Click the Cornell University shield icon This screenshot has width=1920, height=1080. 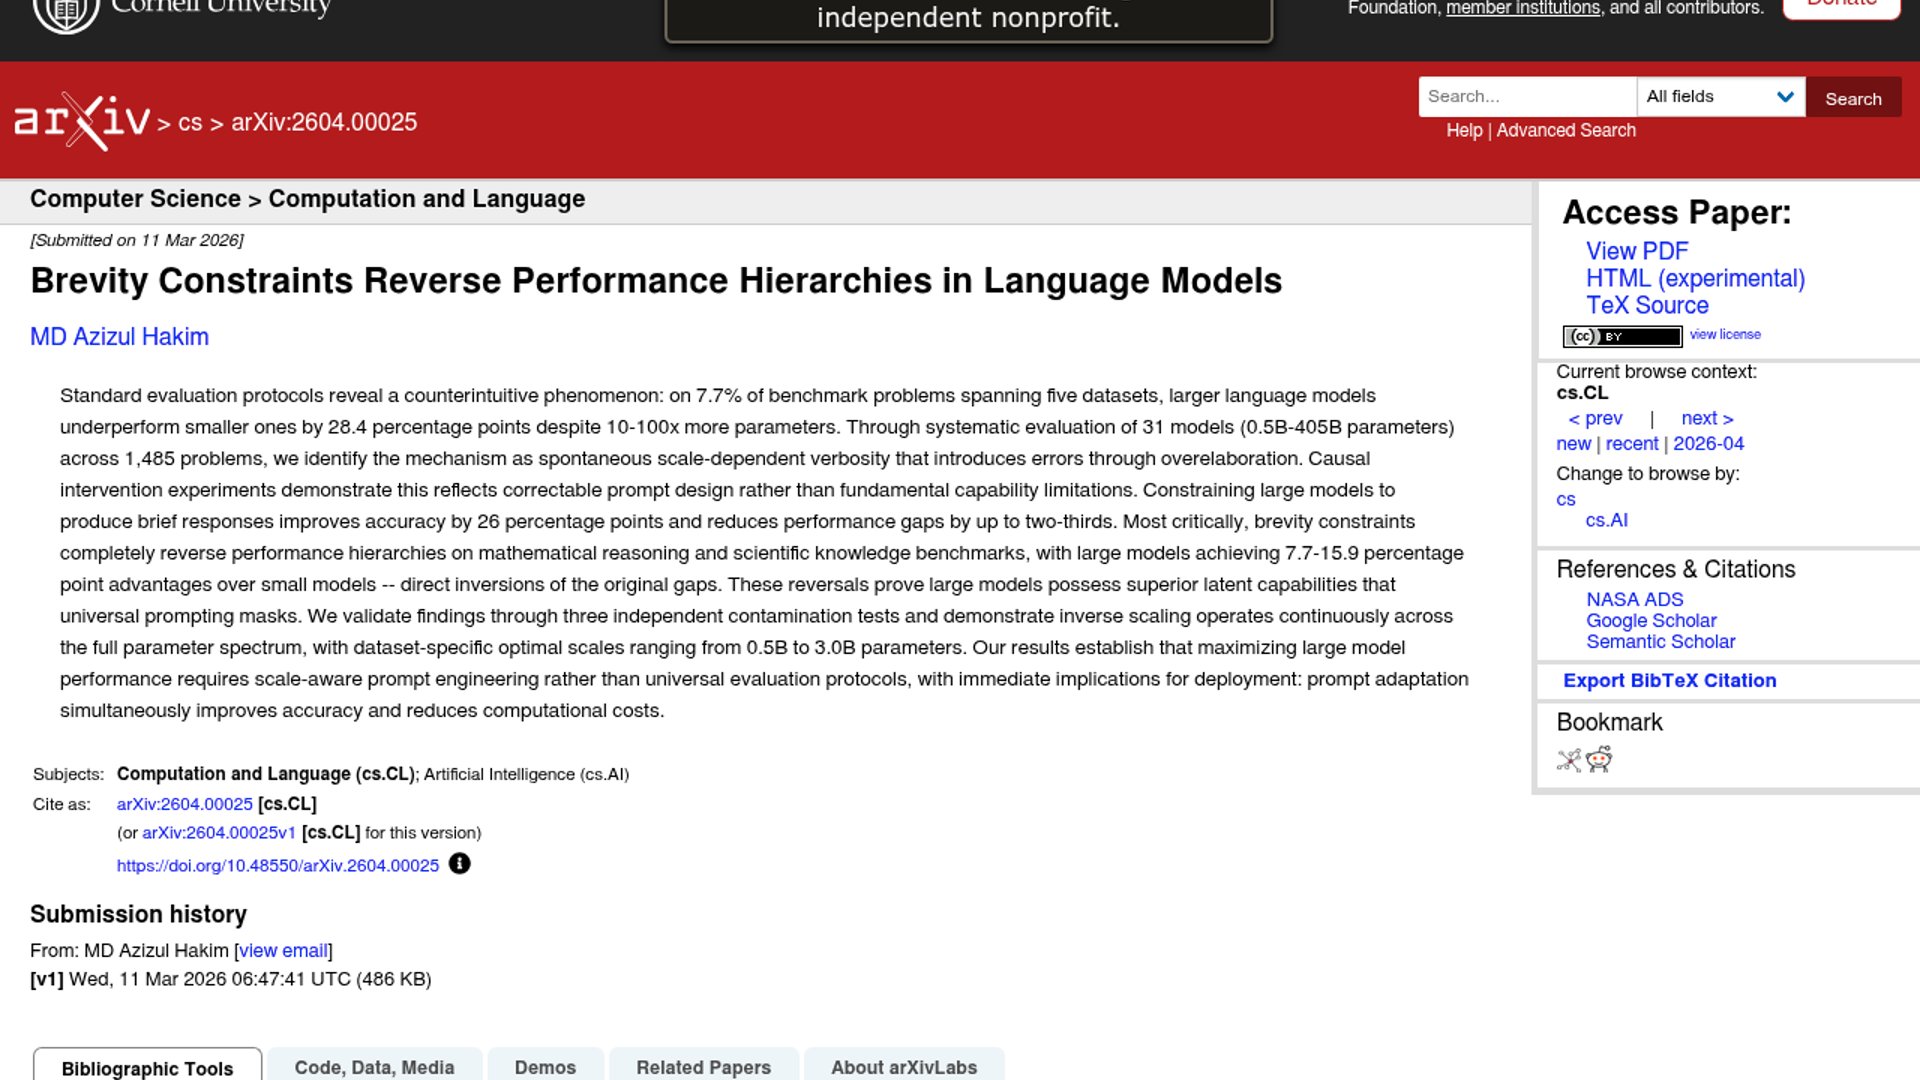66,13
